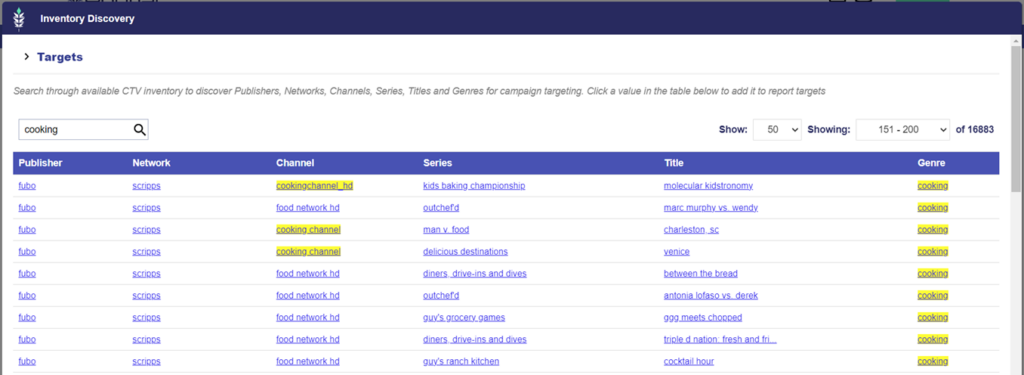This screenshot has height=375, width=1024.
Task: Sort by Channel column header
Action: tap(295, 163)
